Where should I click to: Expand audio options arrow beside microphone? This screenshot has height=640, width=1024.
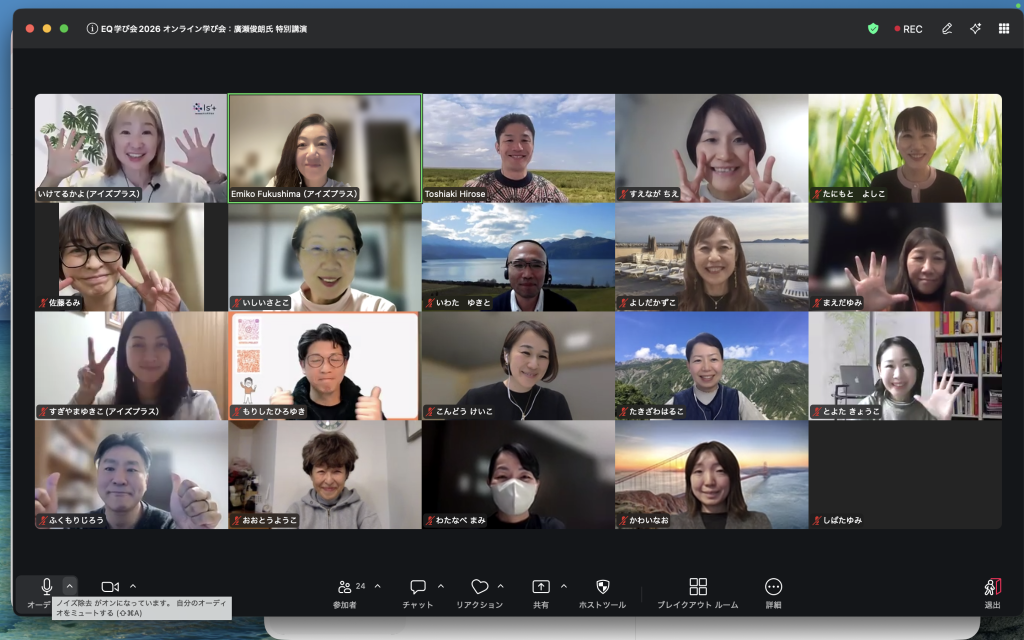tap(70, 586)
